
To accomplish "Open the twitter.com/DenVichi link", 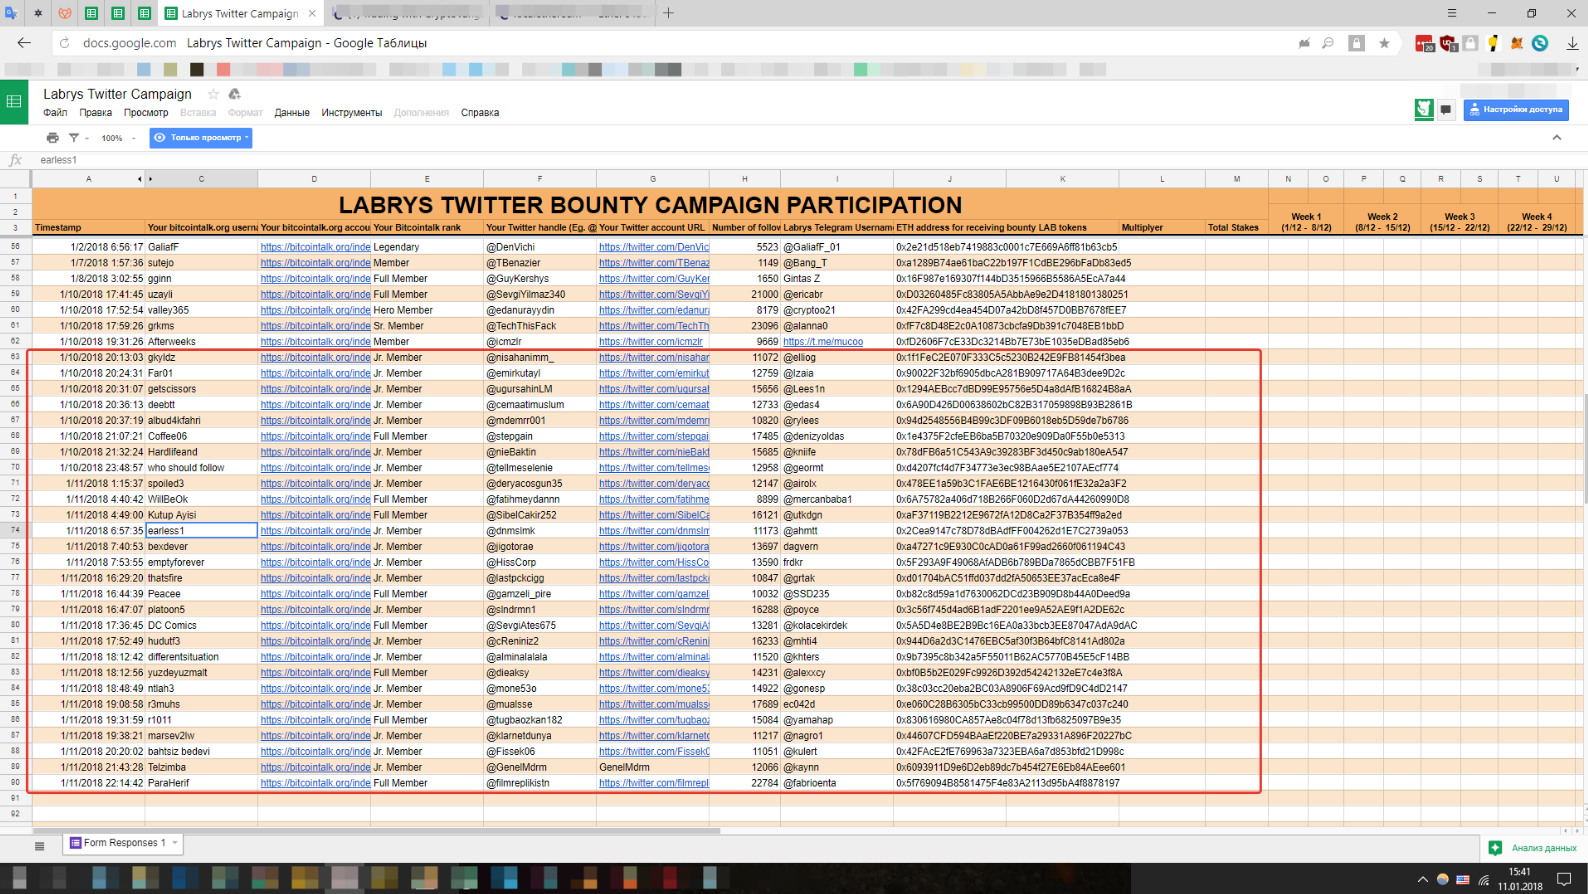I will pyautogui.click(x=654, y=247).
